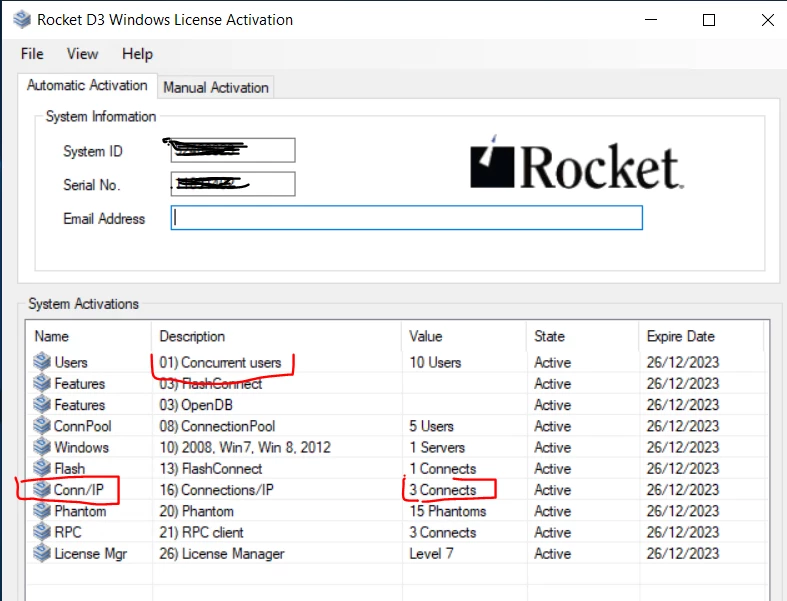Minimize the License Activation window
This screenshot has width=787, height=601.
[x=651, y=20]
